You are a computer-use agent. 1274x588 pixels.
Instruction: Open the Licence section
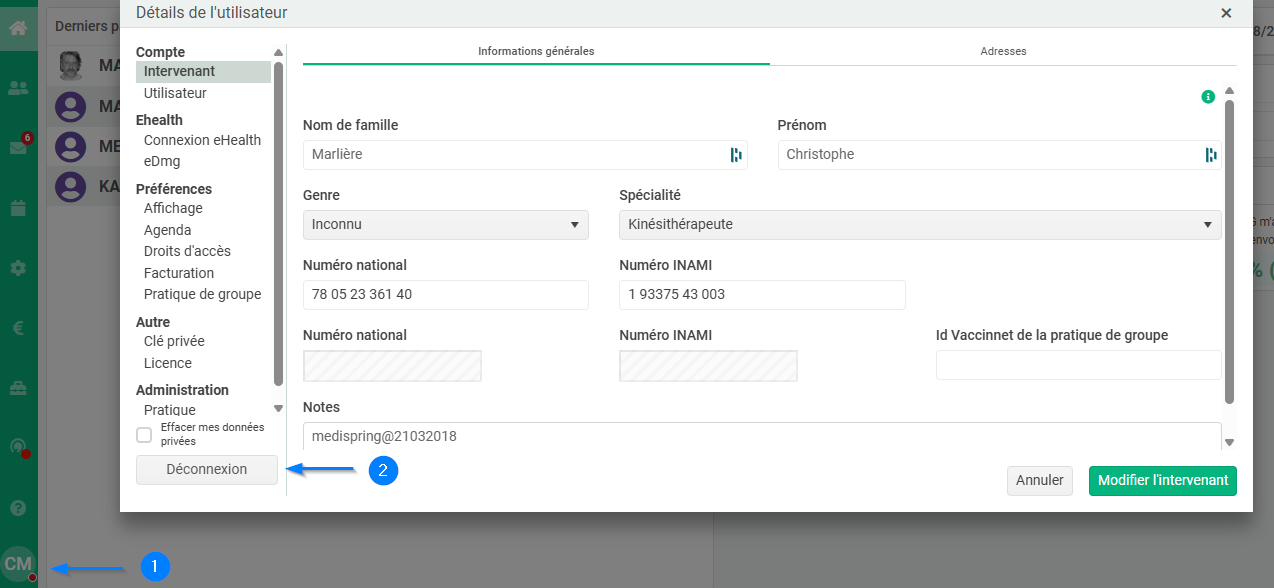pos(168,363)
